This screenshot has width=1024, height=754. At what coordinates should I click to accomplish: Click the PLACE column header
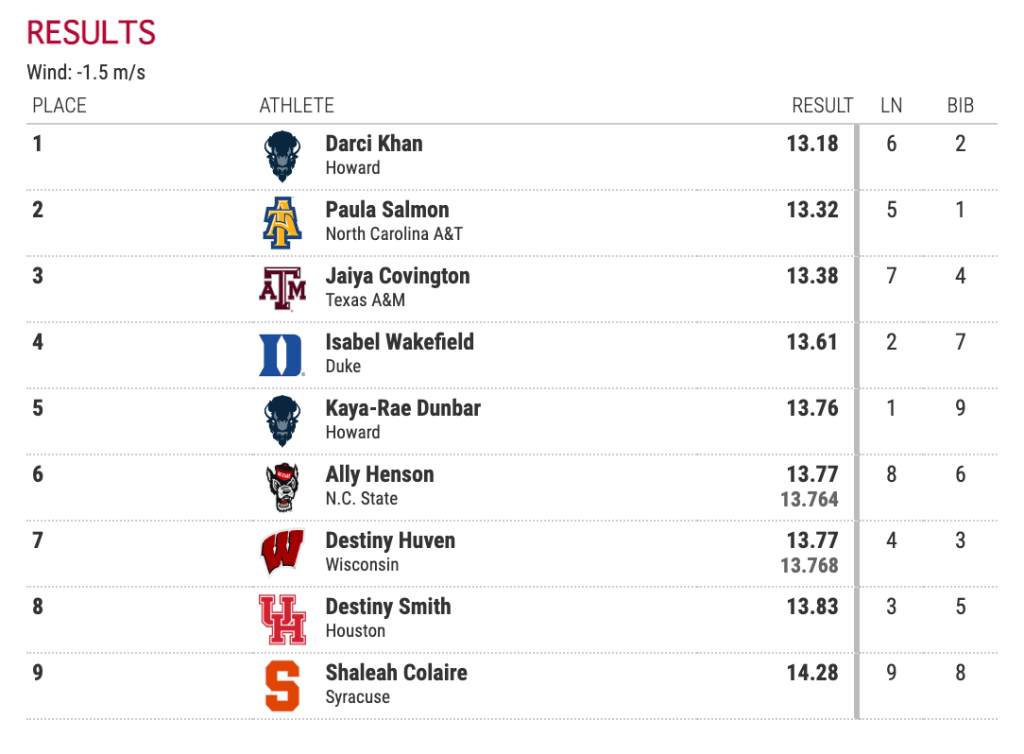click(x=59, y=106)
